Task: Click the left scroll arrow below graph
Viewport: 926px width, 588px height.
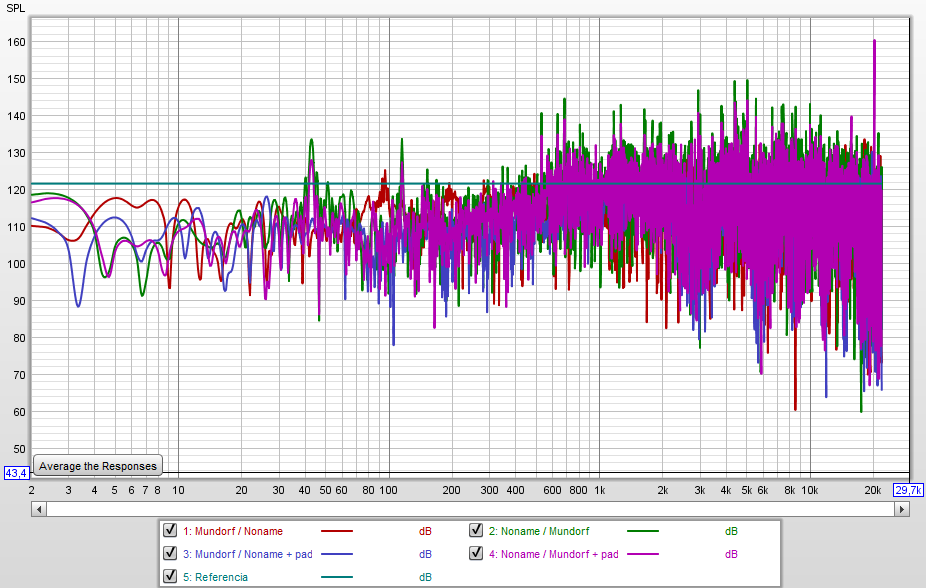Action: (39, 509)
